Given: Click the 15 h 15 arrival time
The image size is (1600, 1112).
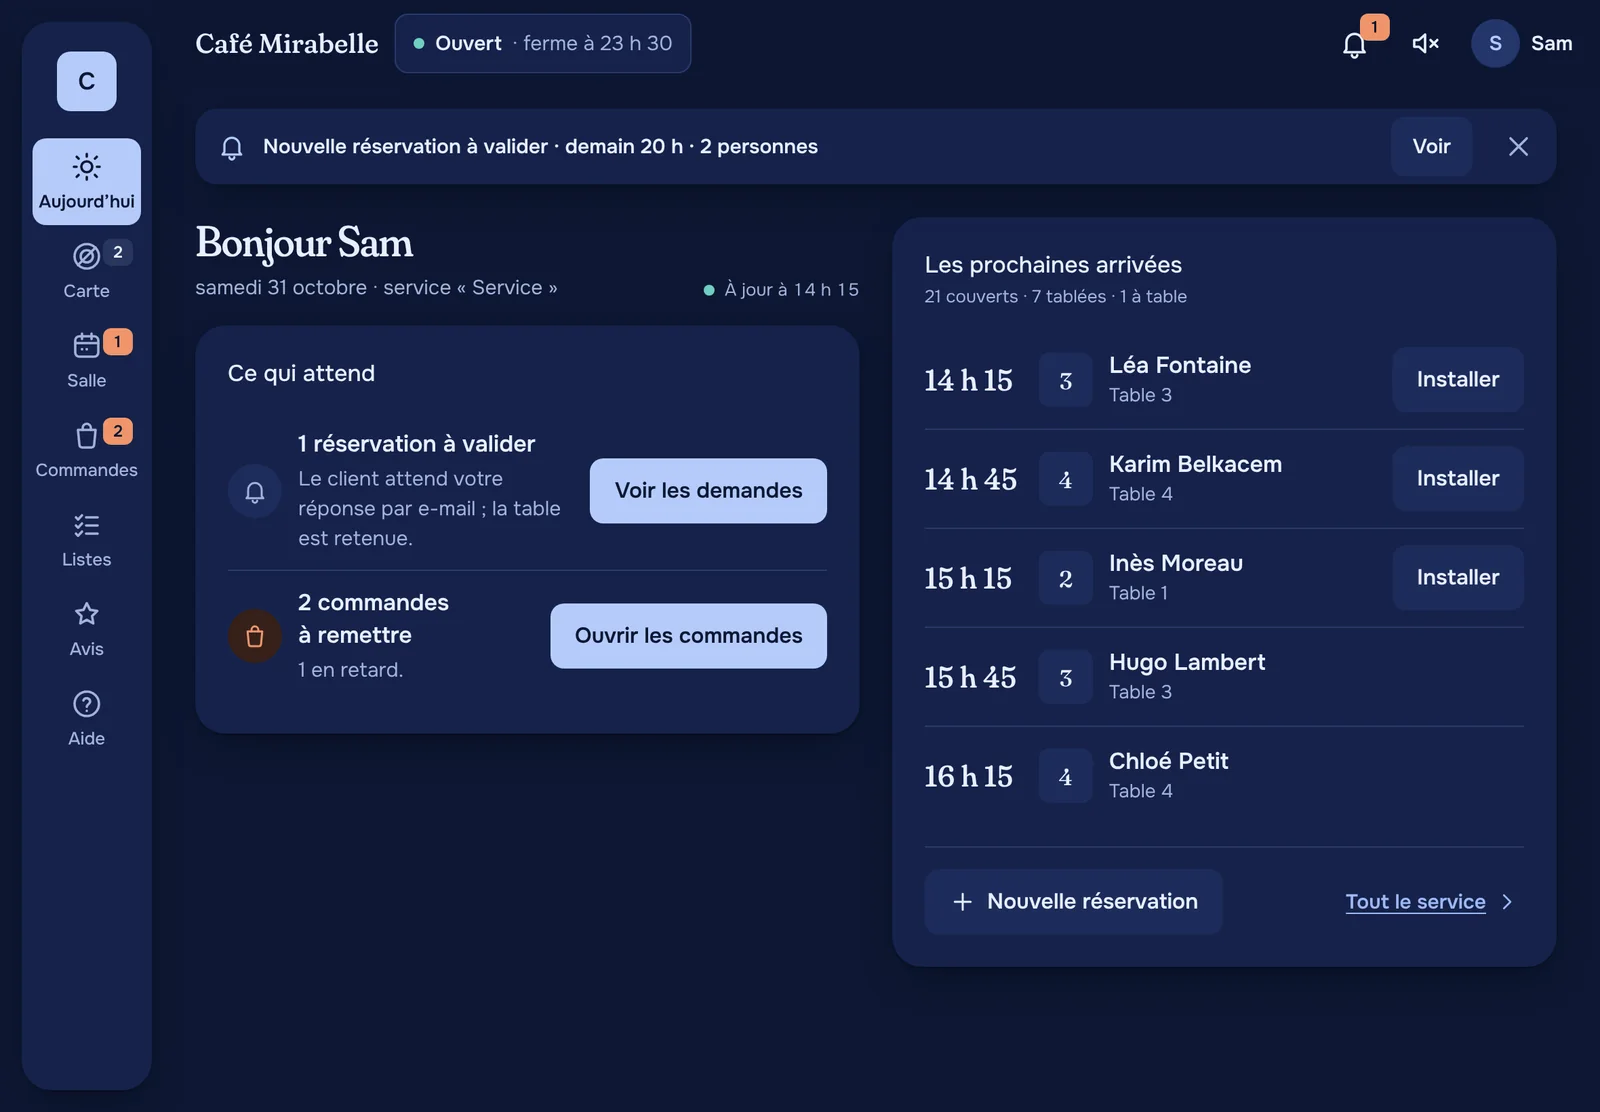Looking at the screenshot, I should pyautogui.click(x=968, y=578).
